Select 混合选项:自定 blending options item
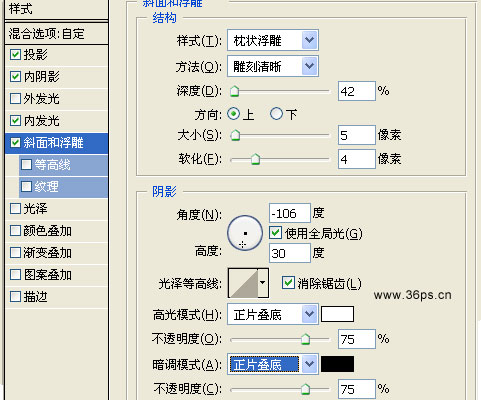The image size is (481, 400). pyautogui.click(x=57, y=33)
